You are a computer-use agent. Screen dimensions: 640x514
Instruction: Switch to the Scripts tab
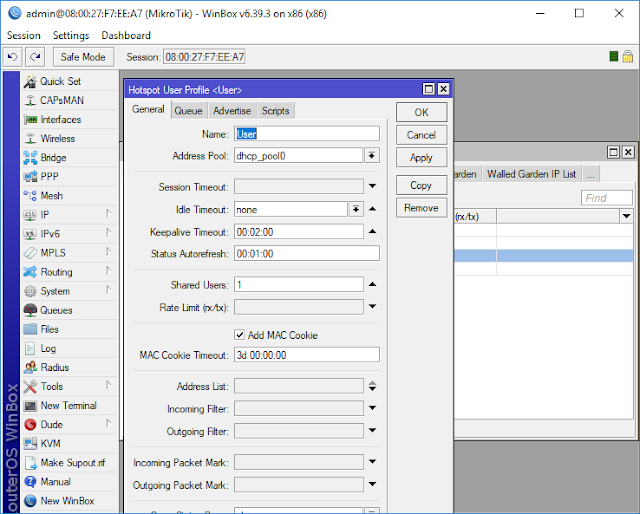pyautogui.click(x=276, y=111)
